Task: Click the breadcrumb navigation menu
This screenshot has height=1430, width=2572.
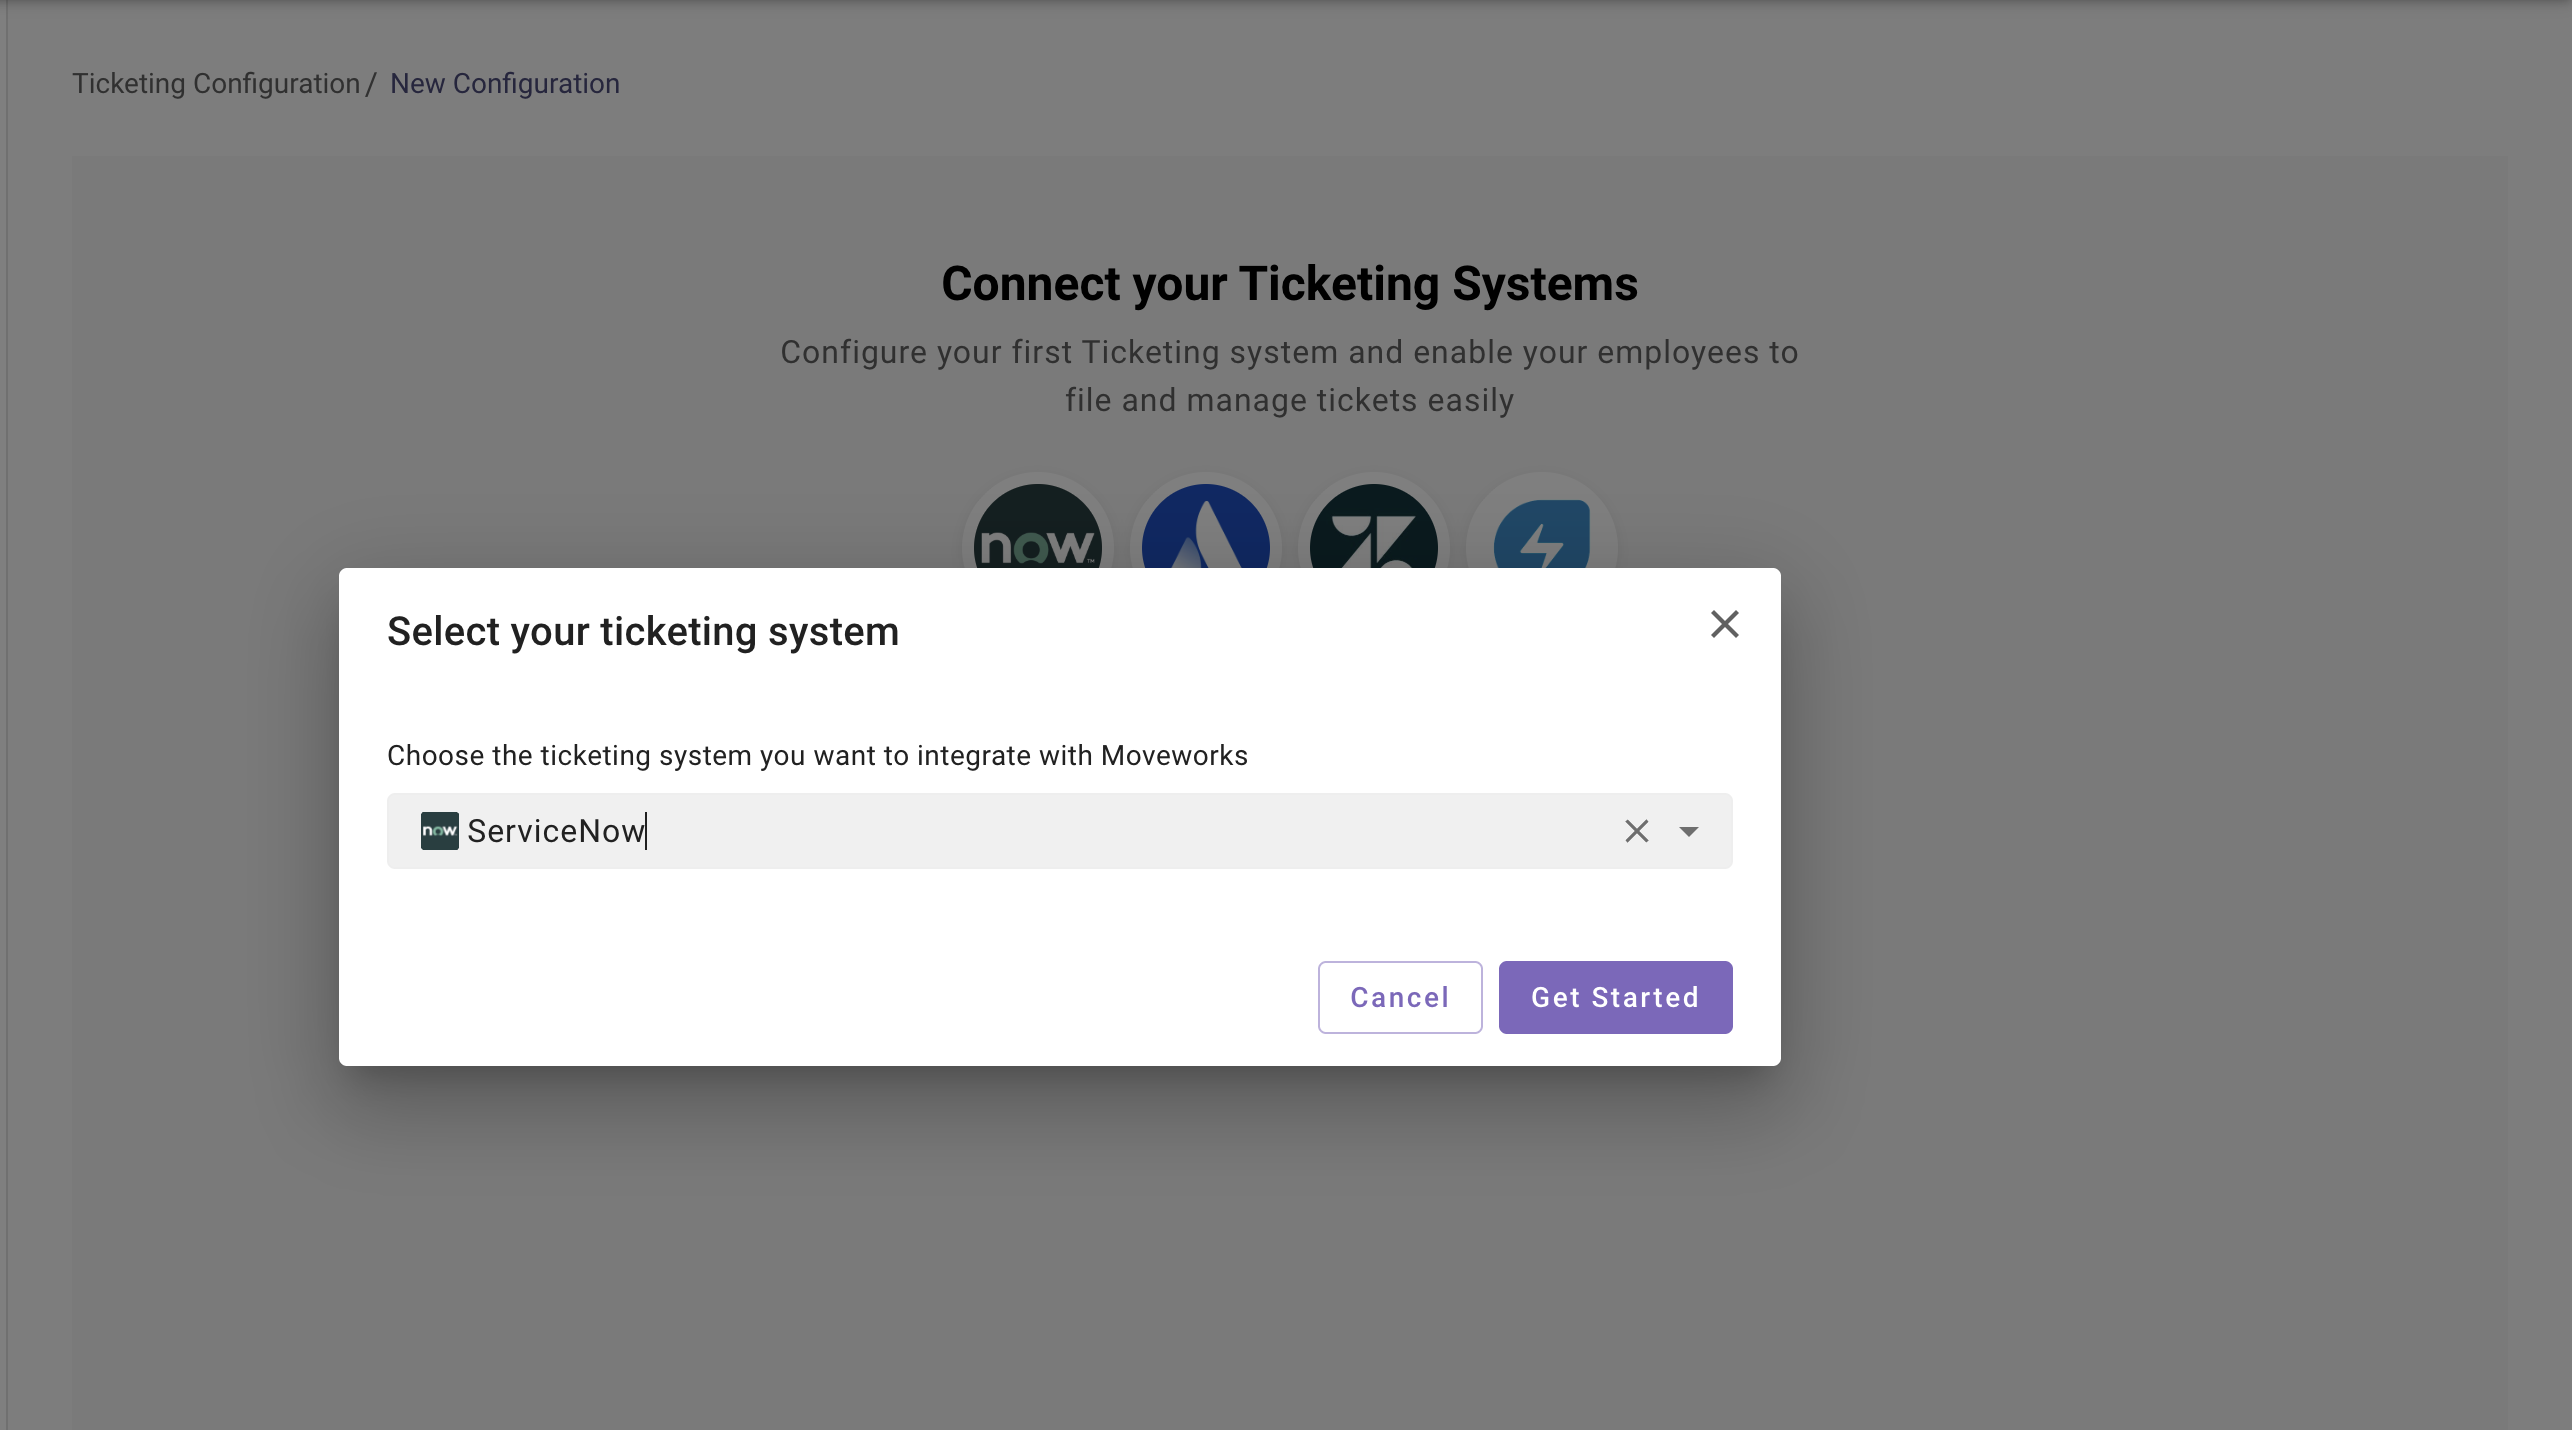Action: (x=345, y=84)
